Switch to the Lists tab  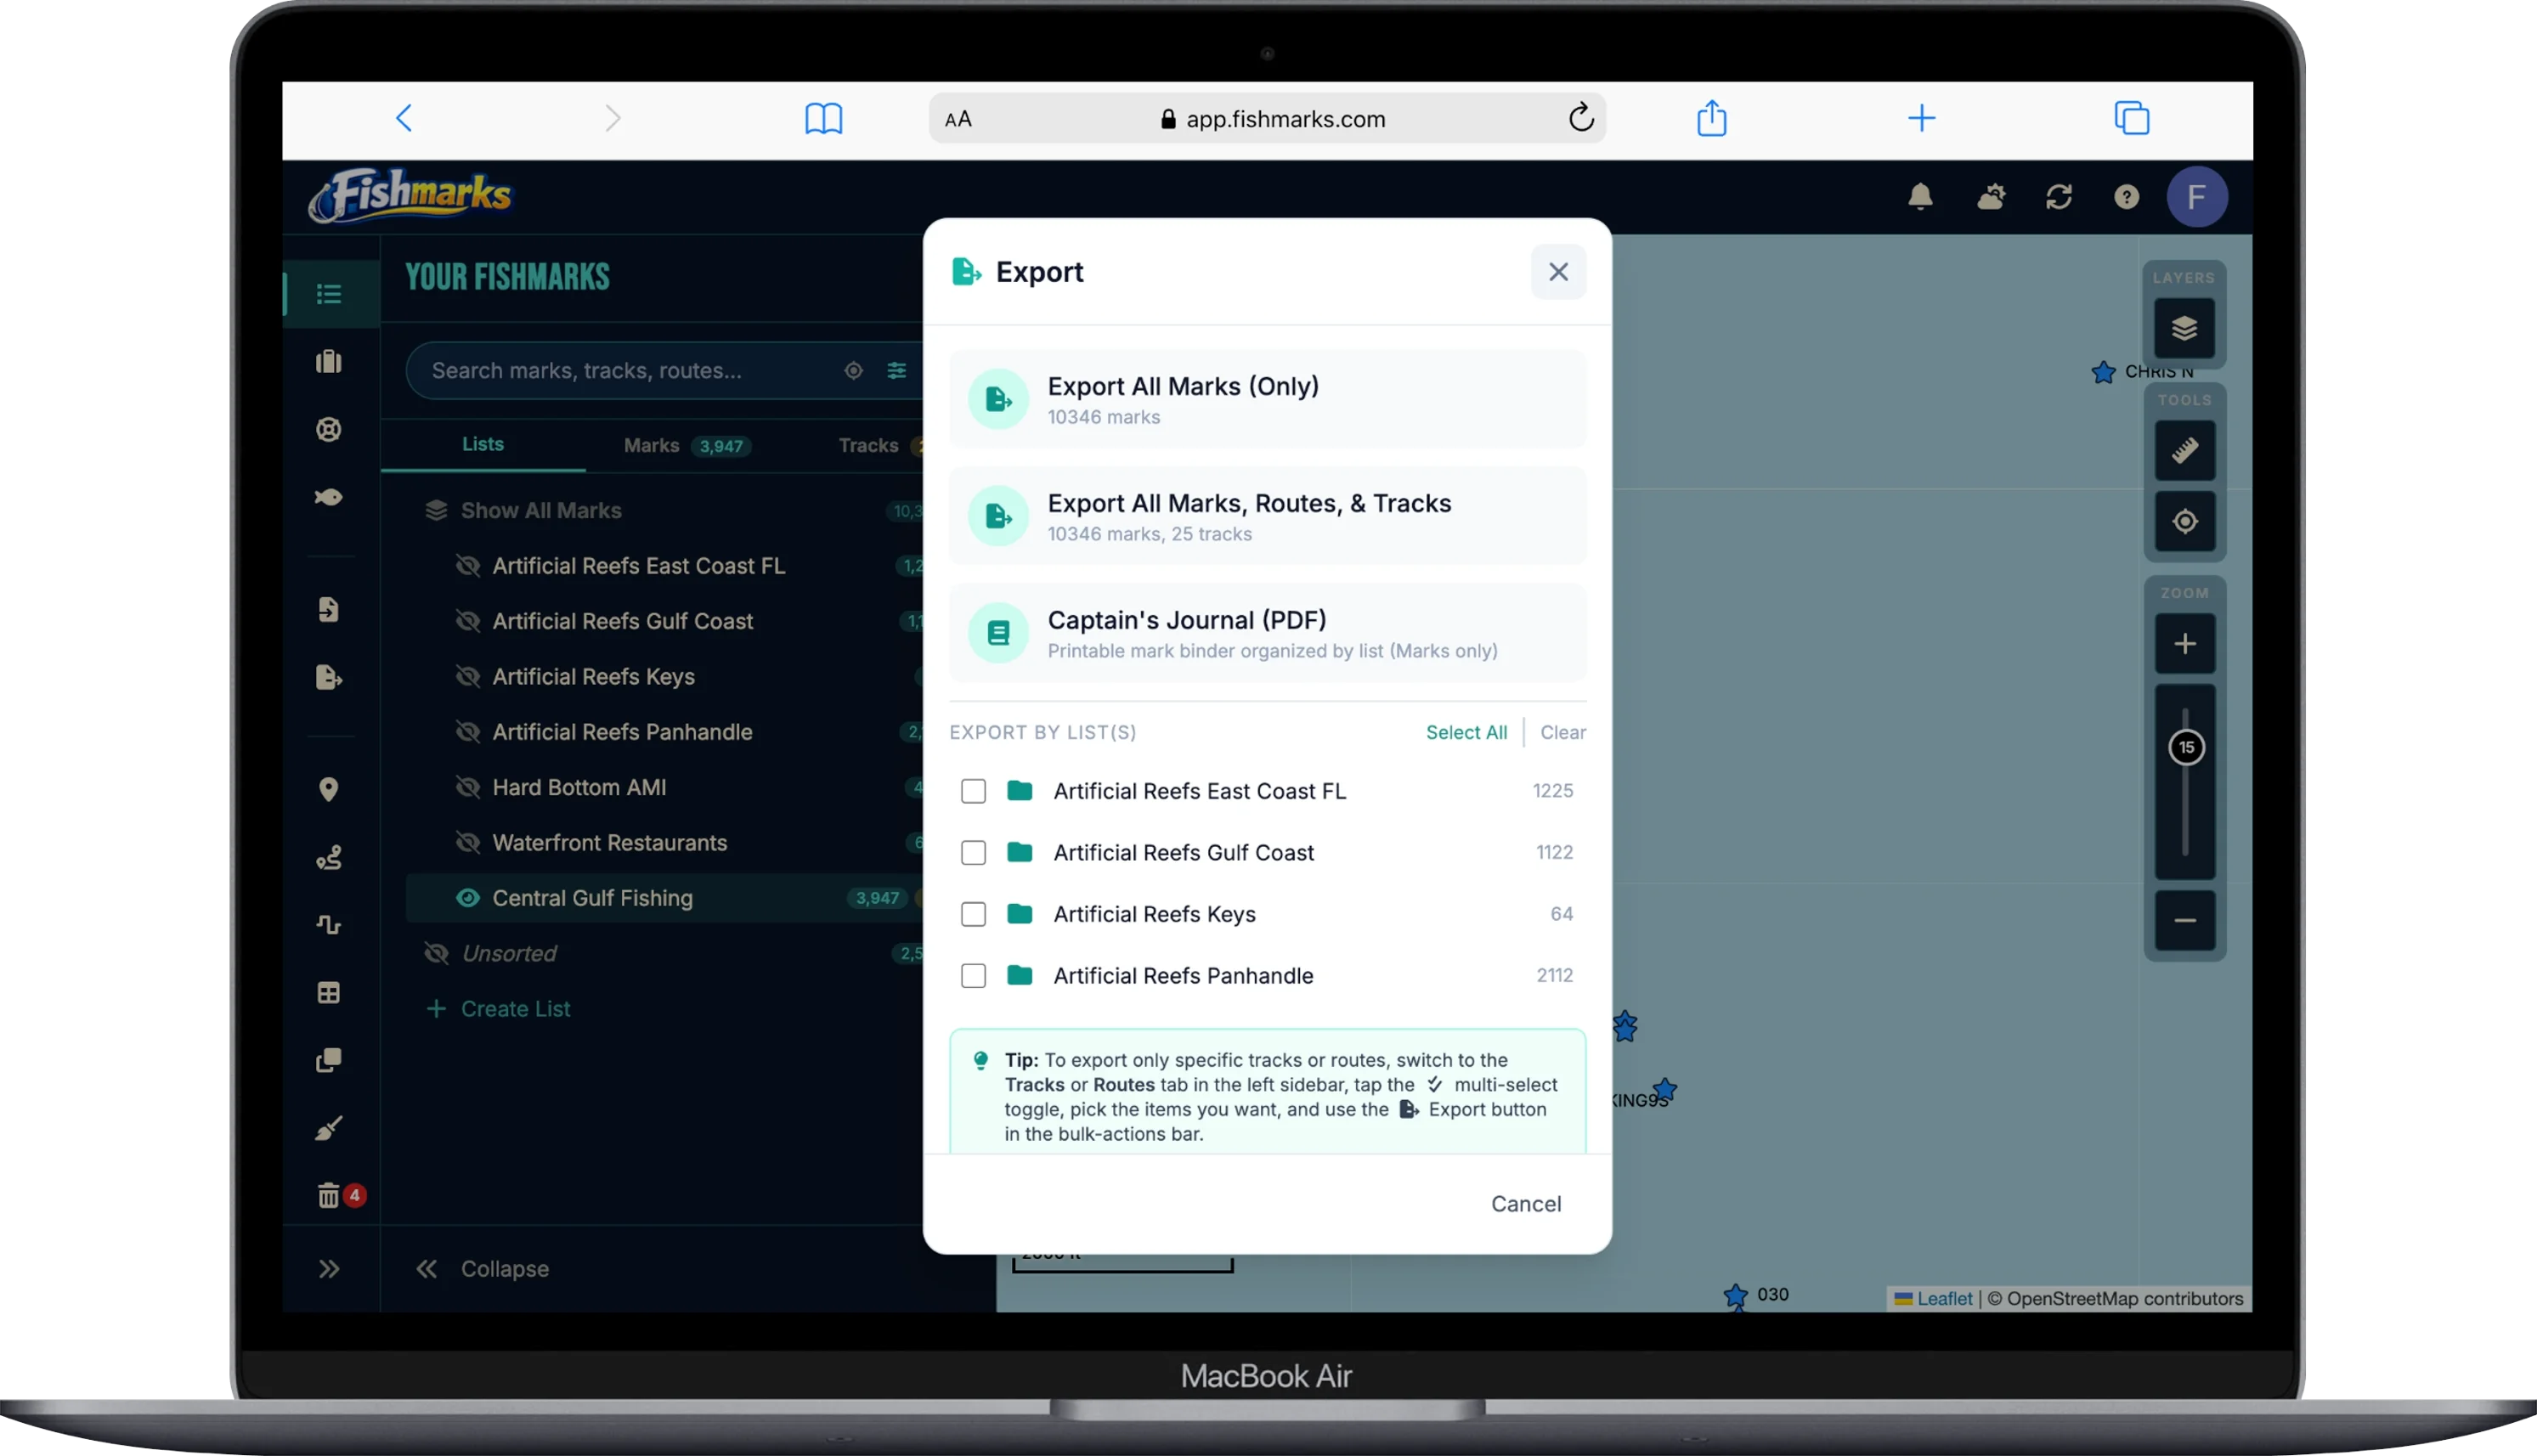483,445
